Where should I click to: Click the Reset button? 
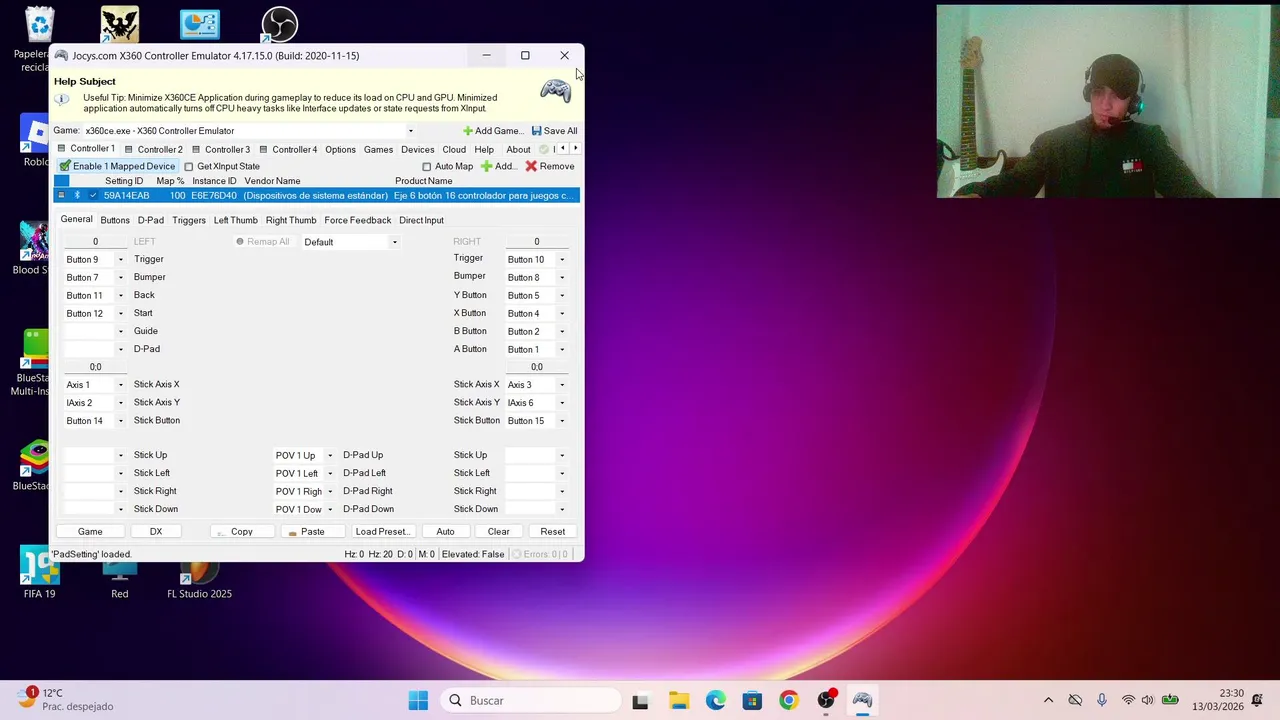(552, 532)
